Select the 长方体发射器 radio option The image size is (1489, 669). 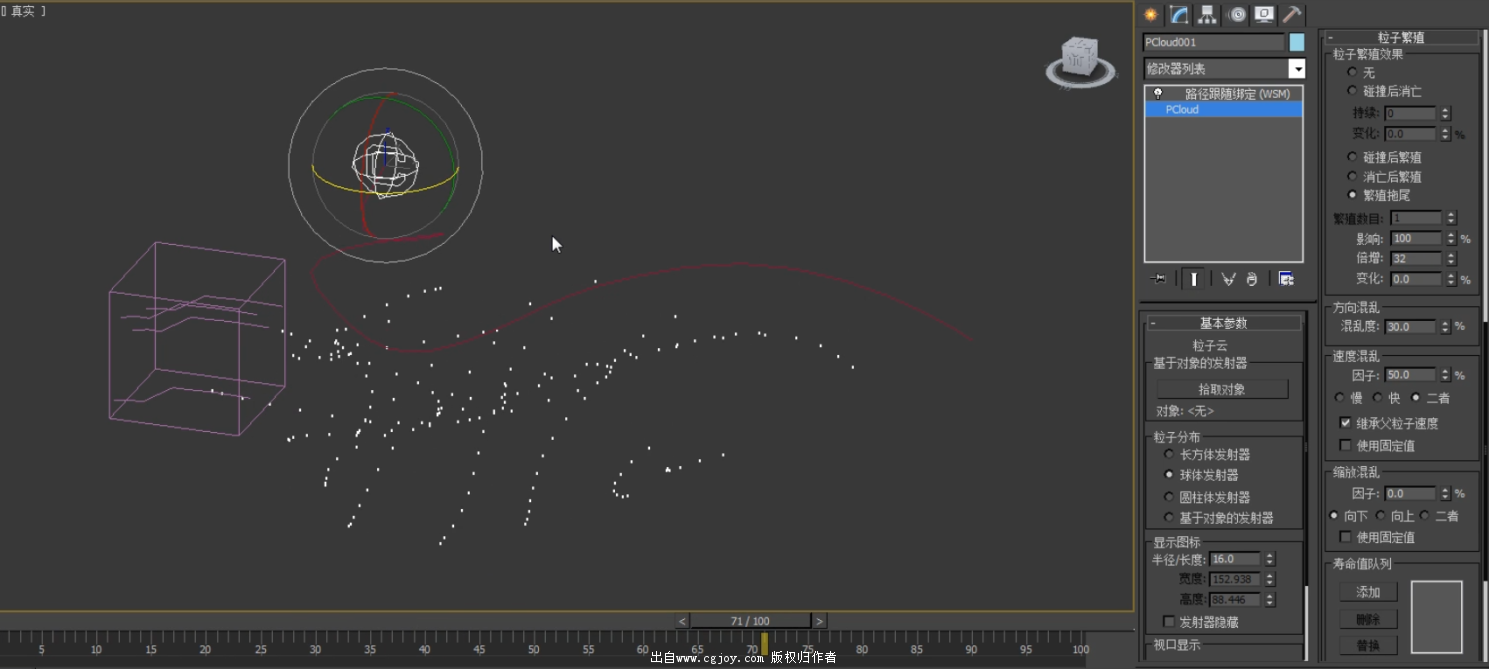1169,454
